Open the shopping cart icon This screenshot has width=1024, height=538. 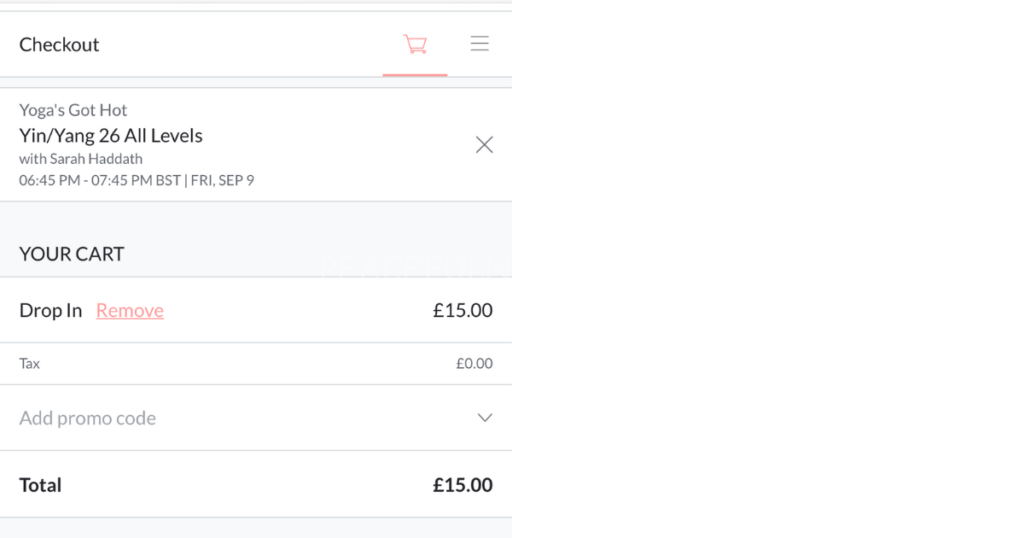click(x=415, y=44)
